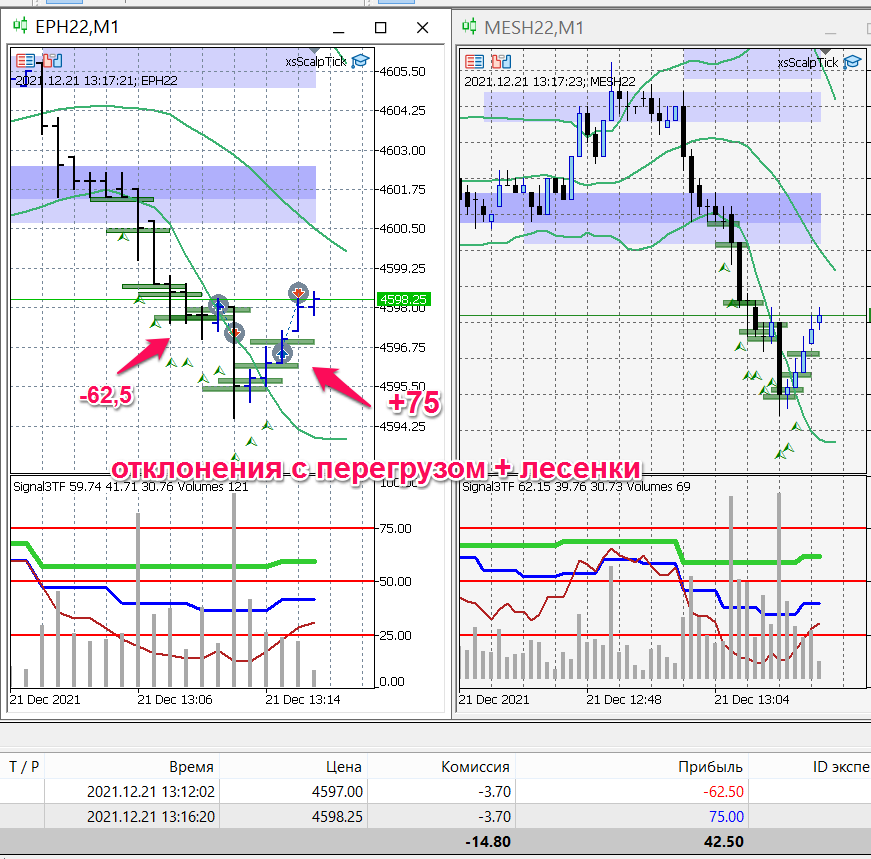Viewport: 871px width, 859px height.
Task: Click the 75.00 level label in EPH22 indicator scale
Action: point(395,528)
